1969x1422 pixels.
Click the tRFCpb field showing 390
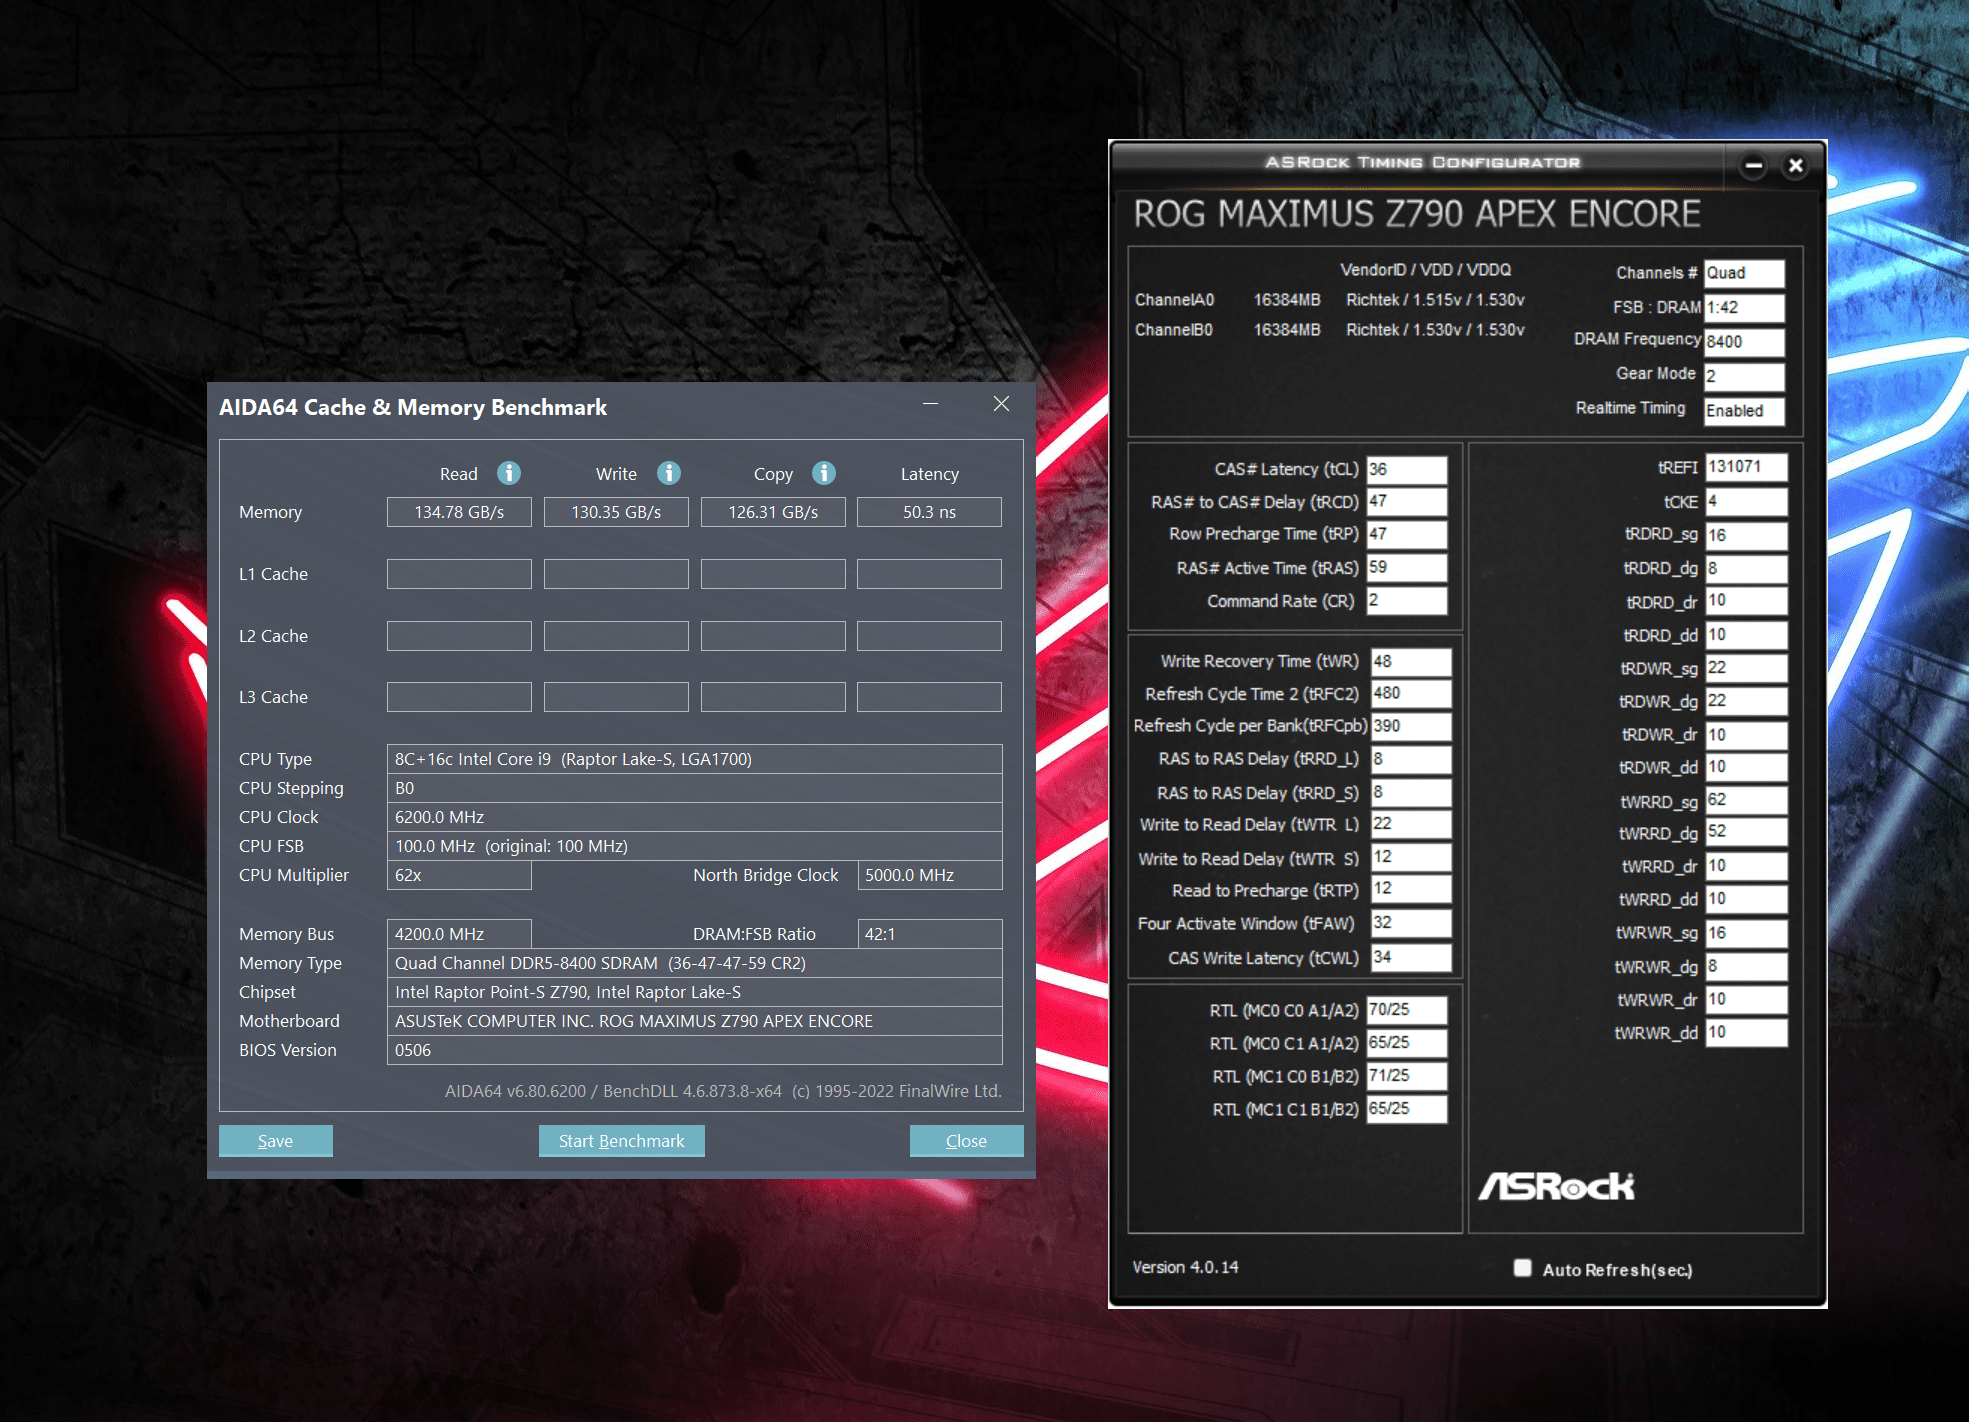1411,726
